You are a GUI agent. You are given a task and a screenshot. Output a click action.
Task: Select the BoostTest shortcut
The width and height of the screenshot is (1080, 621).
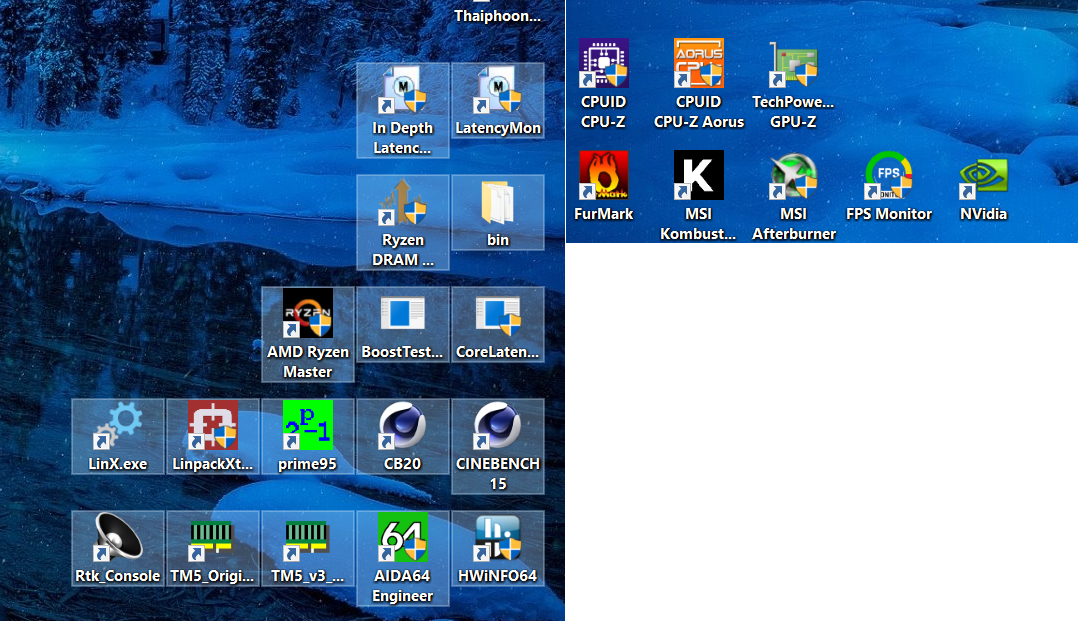403,325
